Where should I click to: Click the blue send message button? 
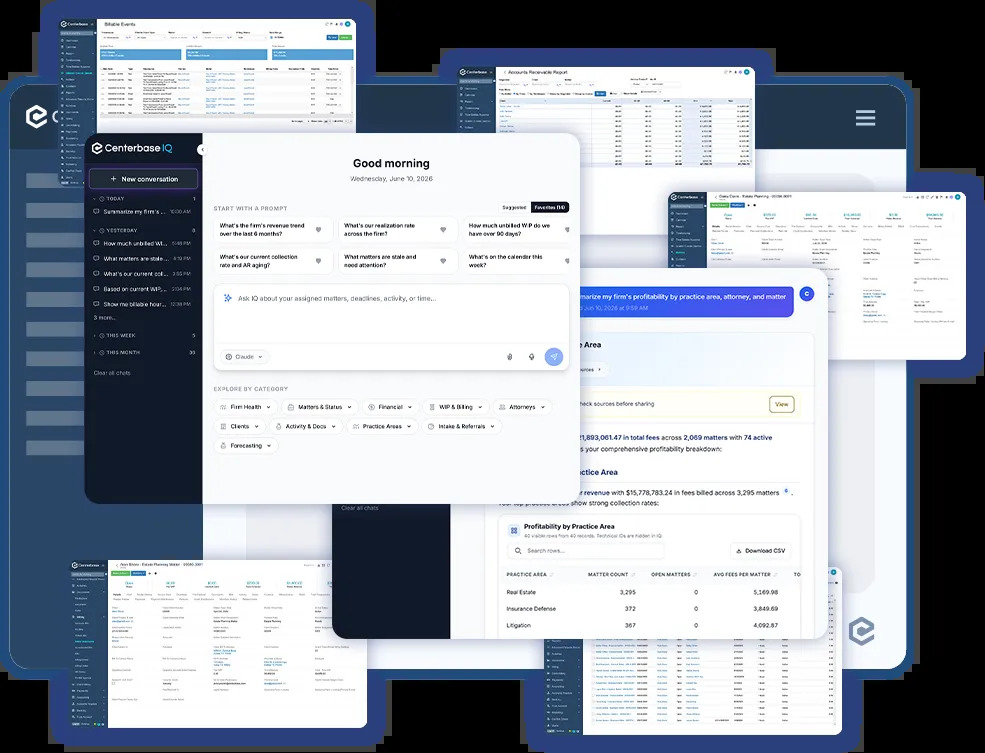(x=553, y=357)
